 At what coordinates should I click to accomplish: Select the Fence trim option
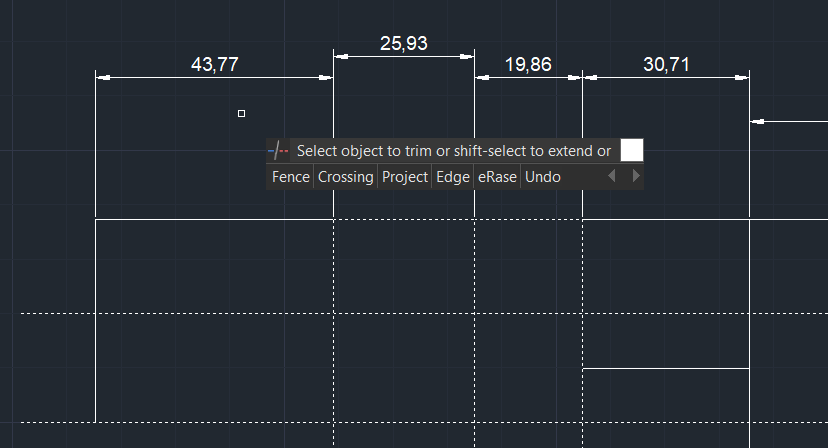pos(290,177)
